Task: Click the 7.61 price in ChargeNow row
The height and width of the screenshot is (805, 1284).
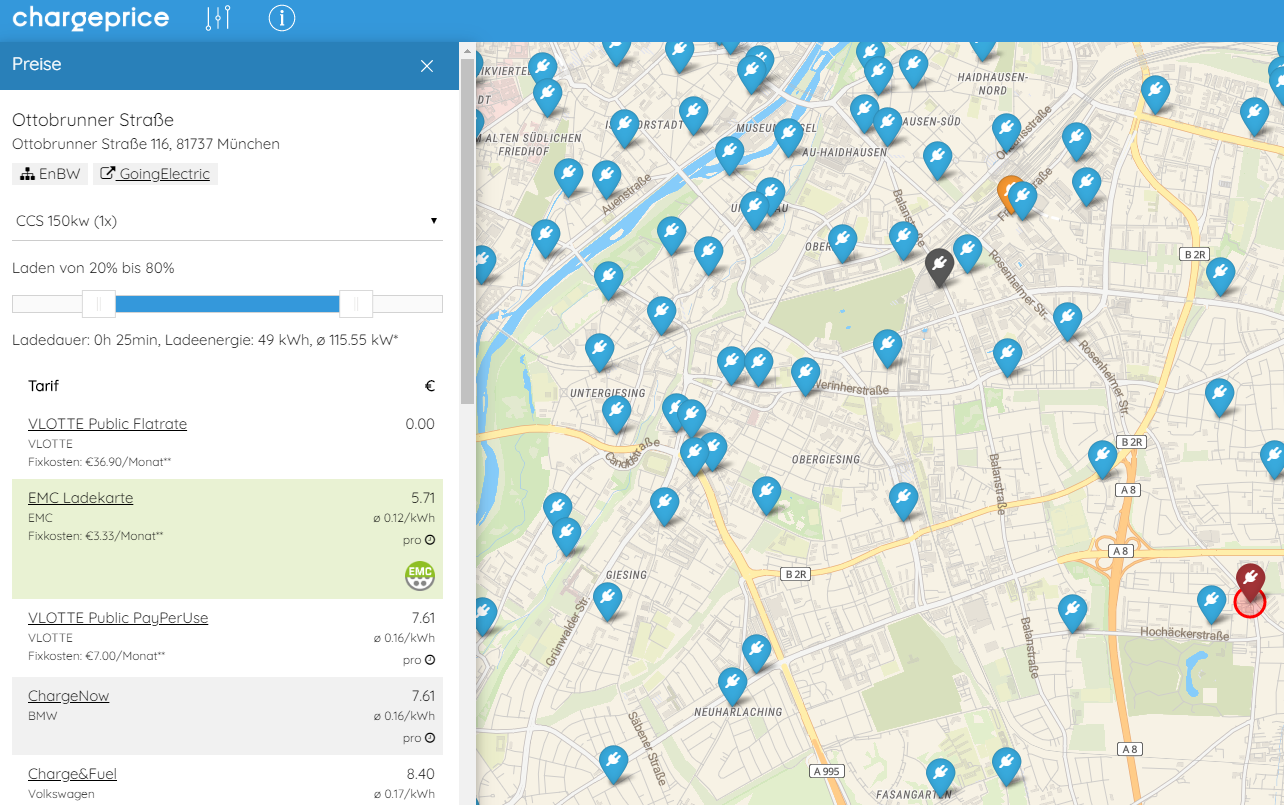Action: [x=423, y=696]
